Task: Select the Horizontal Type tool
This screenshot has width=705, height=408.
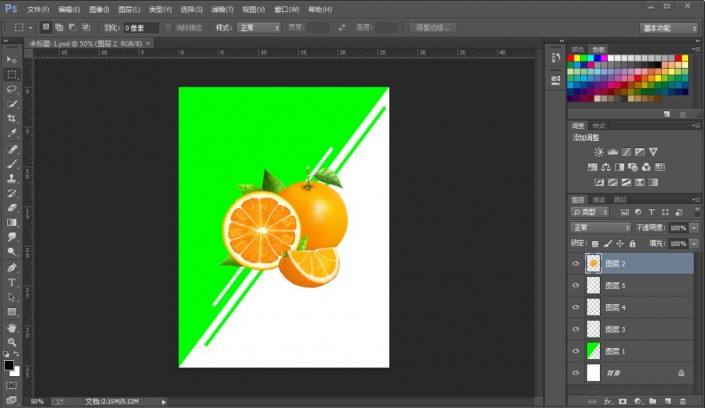Action: [x=12, y=282]
